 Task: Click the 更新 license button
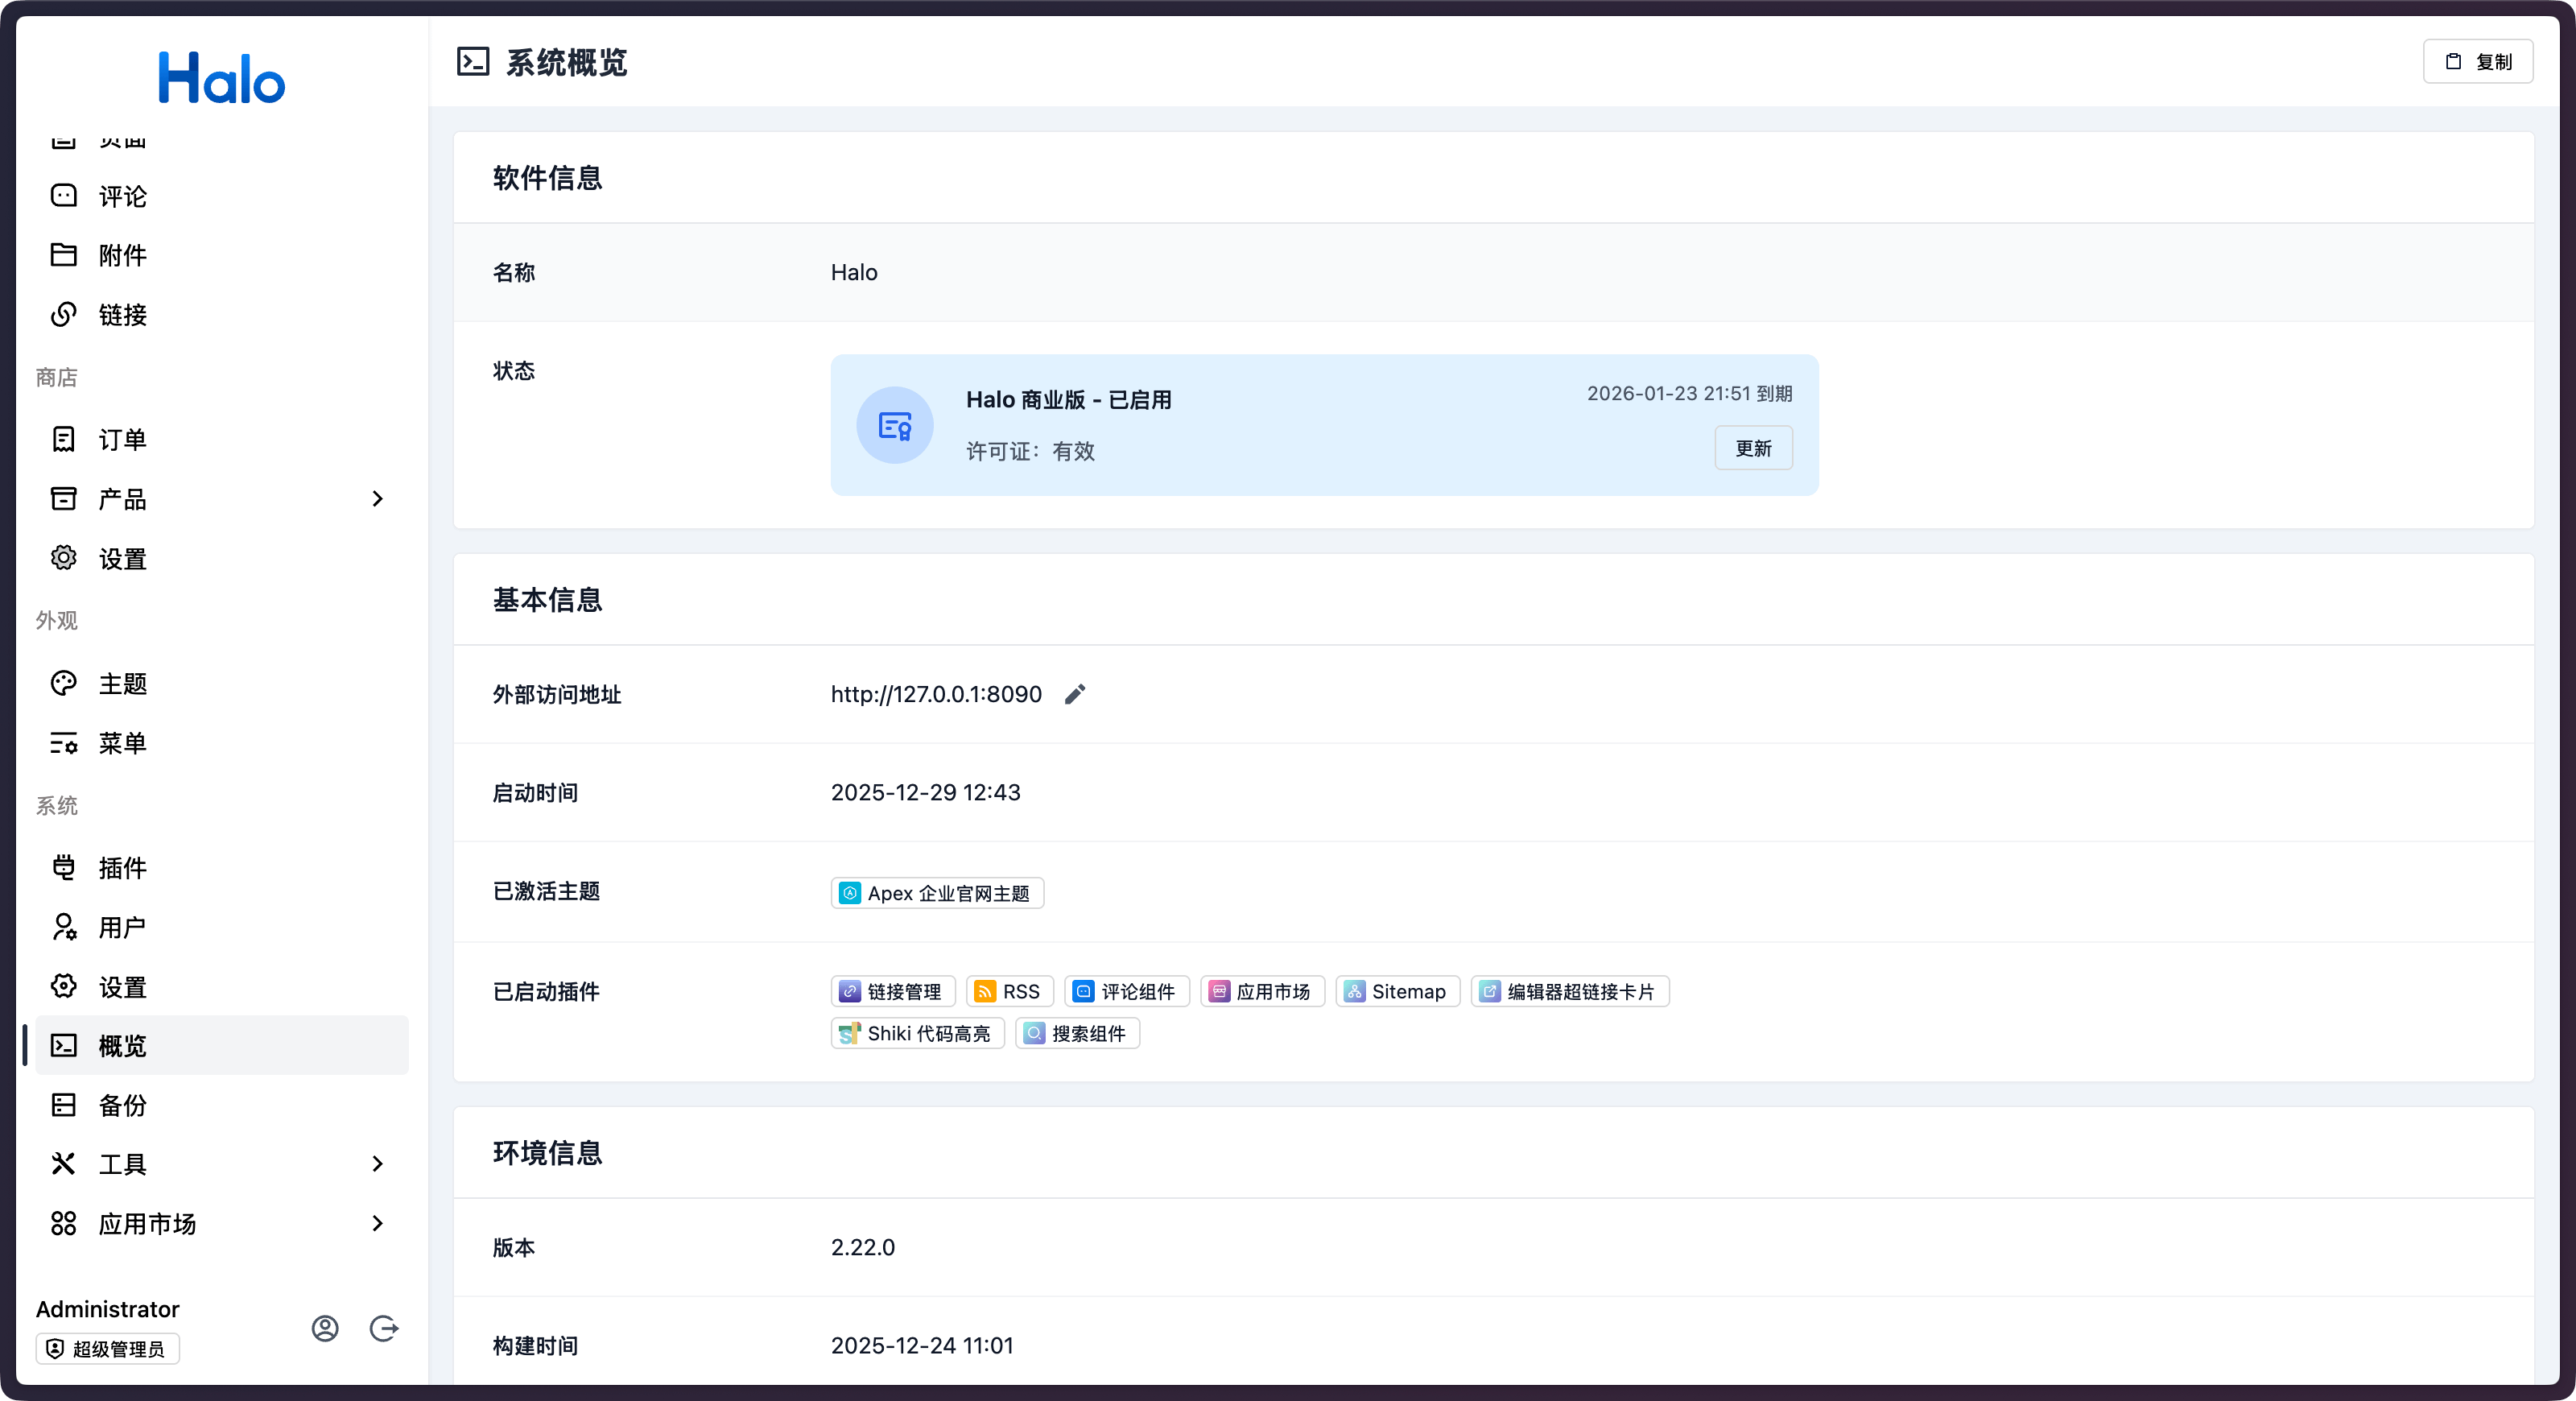tap(1753, 448)
